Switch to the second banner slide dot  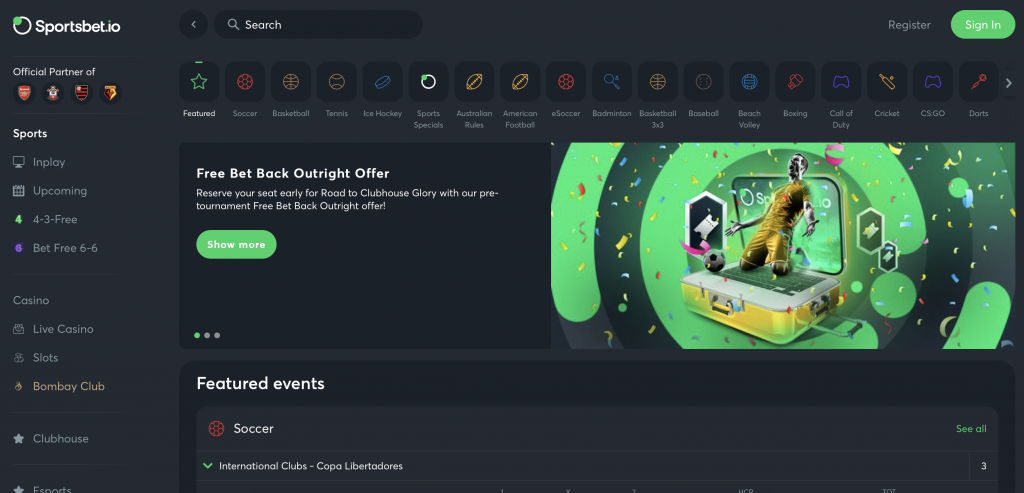click(207, 335)
